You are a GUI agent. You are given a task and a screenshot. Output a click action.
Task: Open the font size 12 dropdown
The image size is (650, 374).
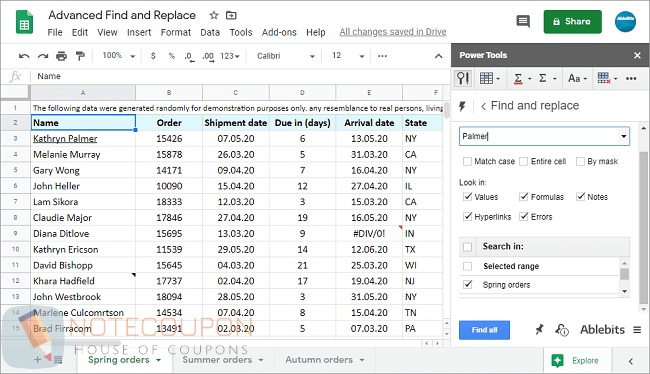click(x=348, y=56)
